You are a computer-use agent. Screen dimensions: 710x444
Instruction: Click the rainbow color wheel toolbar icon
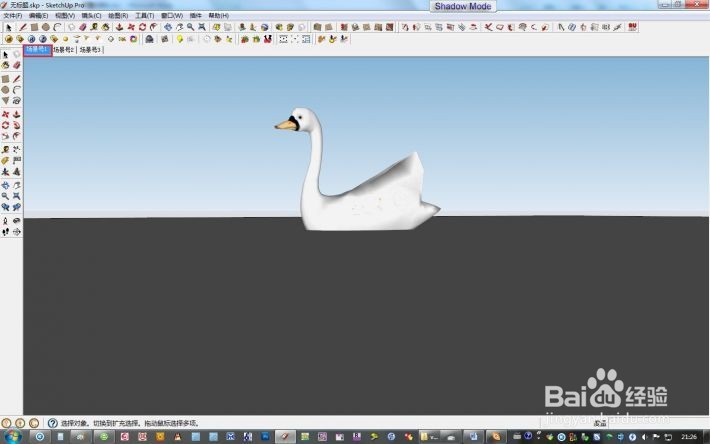pos(134,39)
